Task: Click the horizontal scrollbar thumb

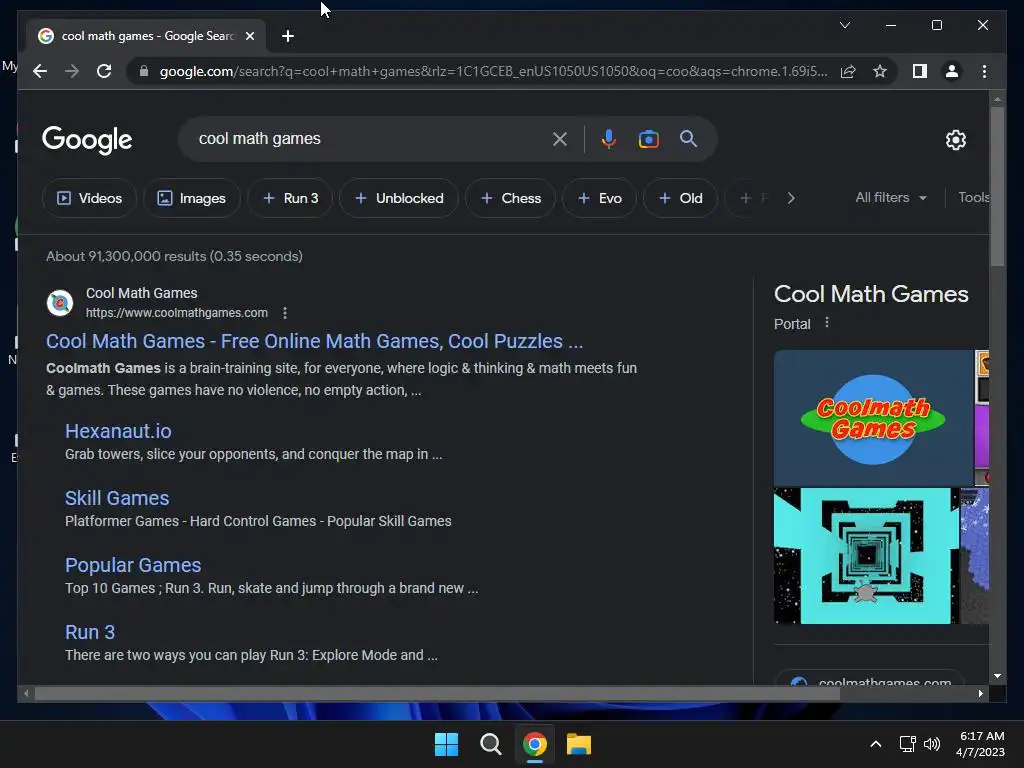Action: tap(437, 694)
